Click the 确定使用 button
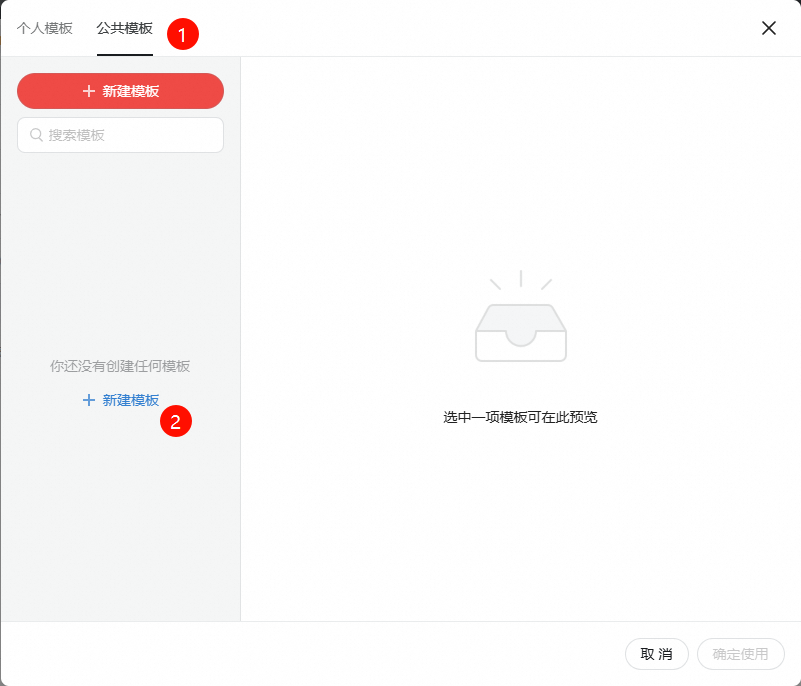 [740, 654]
